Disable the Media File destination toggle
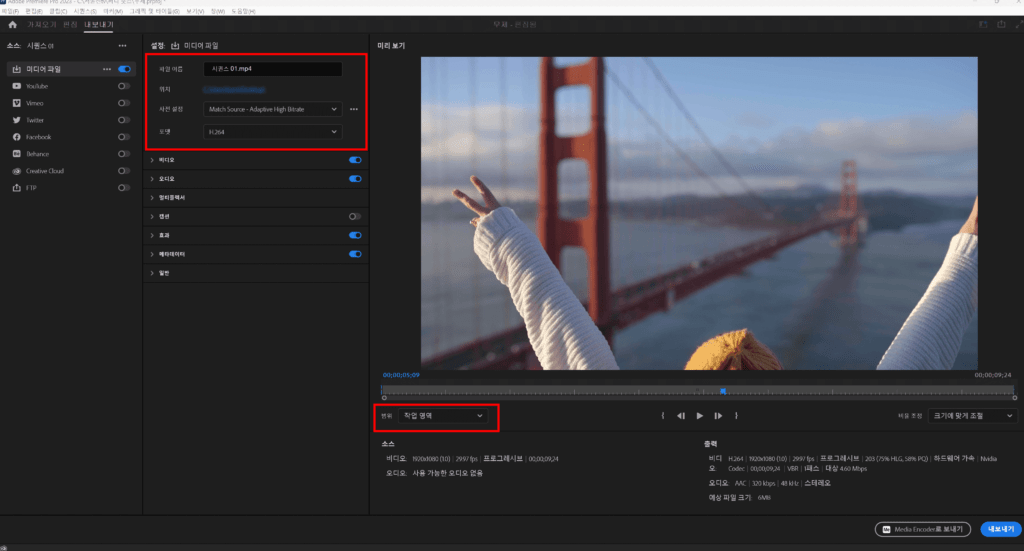This screenshot has width=1024, height=551. tap(124, 69)
